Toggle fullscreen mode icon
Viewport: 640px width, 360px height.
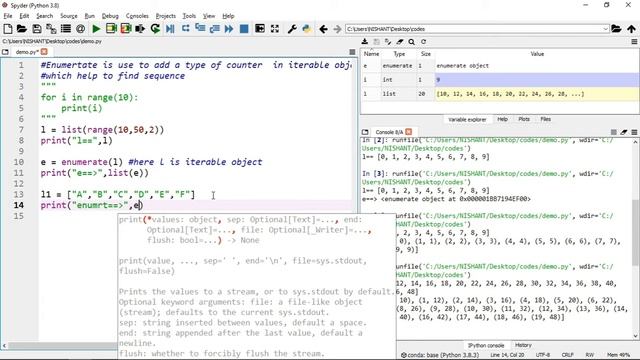click(275, 29)
